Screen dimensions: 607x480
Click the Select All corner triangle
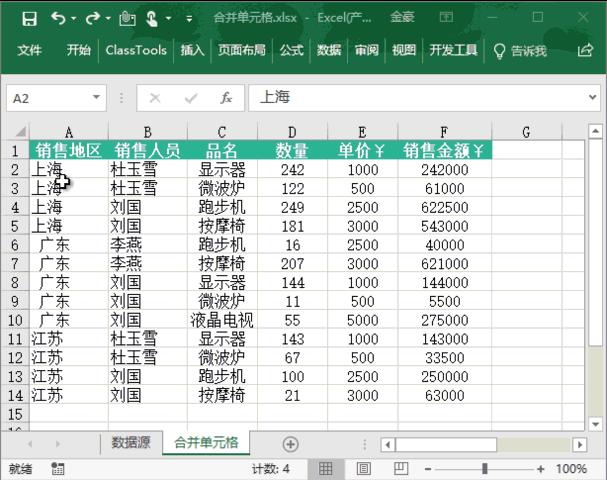[20, 132]
